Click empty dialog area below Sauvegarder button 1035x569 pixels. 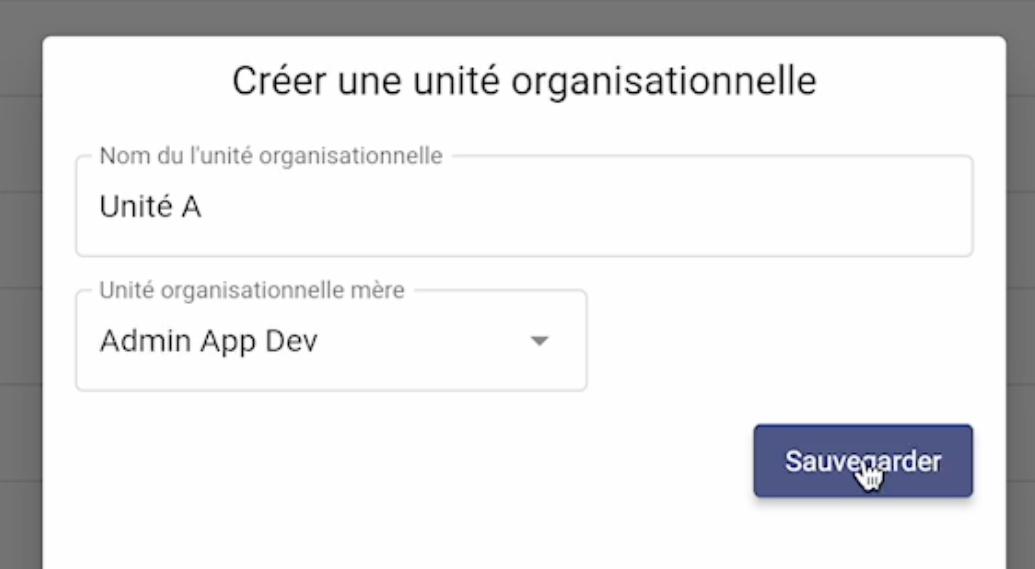[x=863, y=533]
